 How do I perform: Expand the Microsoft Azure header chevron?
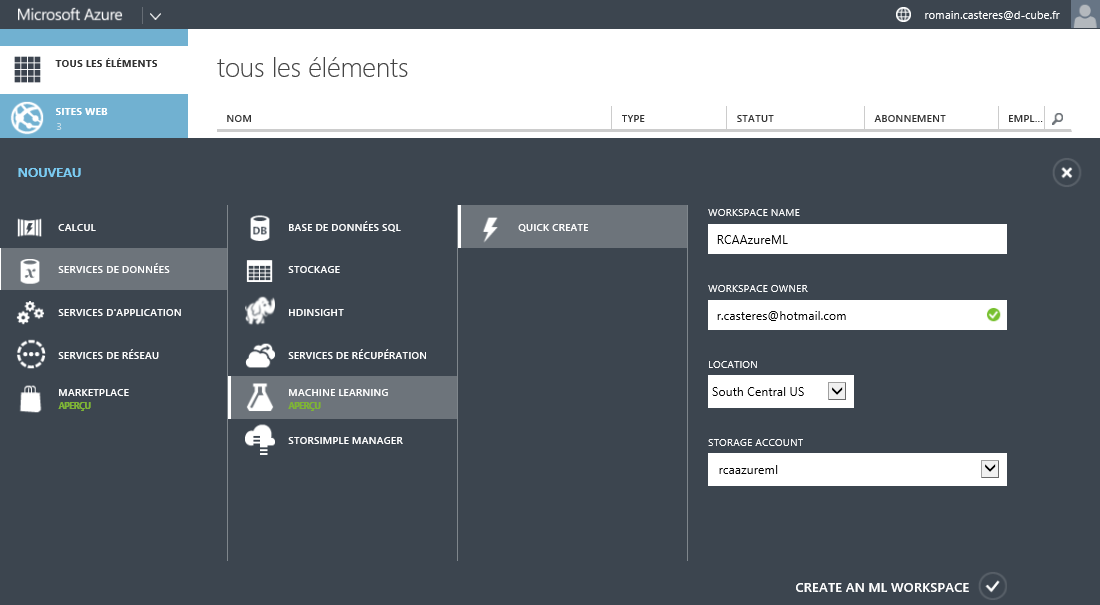156,15
